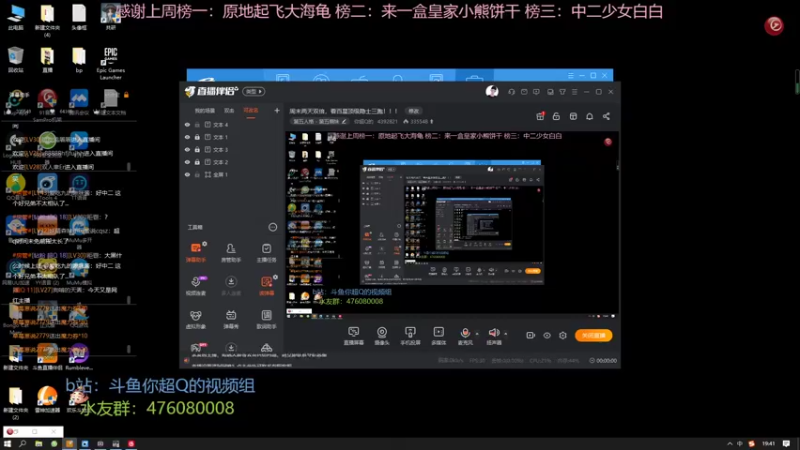Toggle preview eye icon in bottom bar
The image size is (800, 450).
[x=547, y=335]
